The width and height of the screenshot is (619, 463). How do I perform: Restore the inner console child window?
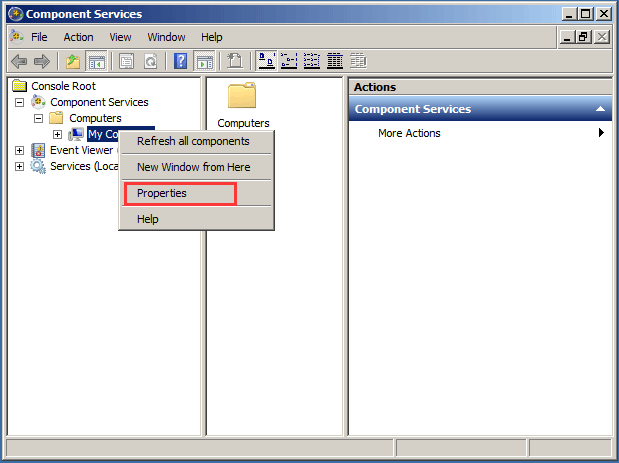[583, 37]
